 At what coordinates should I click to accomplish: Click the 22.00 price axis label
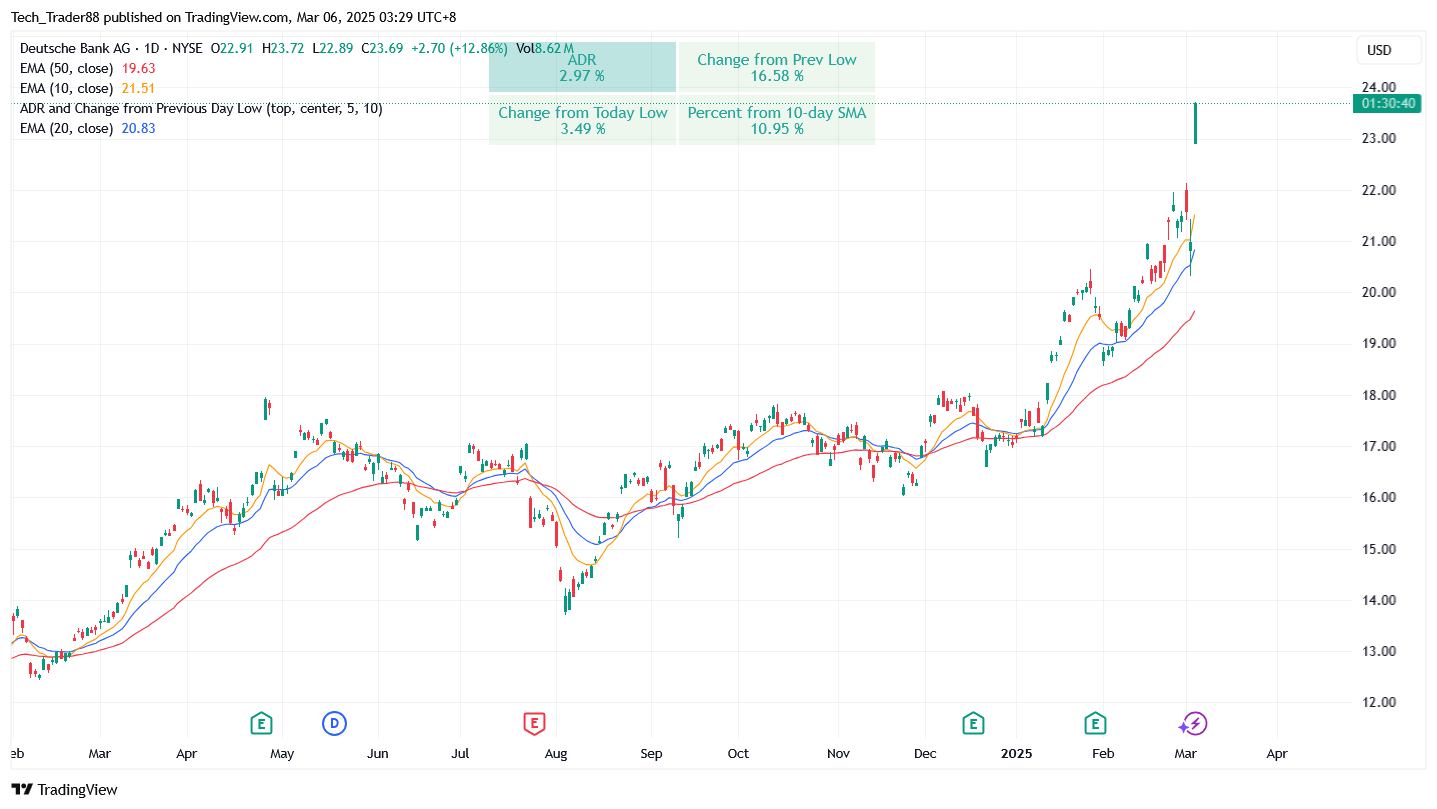coord(1377,190)
